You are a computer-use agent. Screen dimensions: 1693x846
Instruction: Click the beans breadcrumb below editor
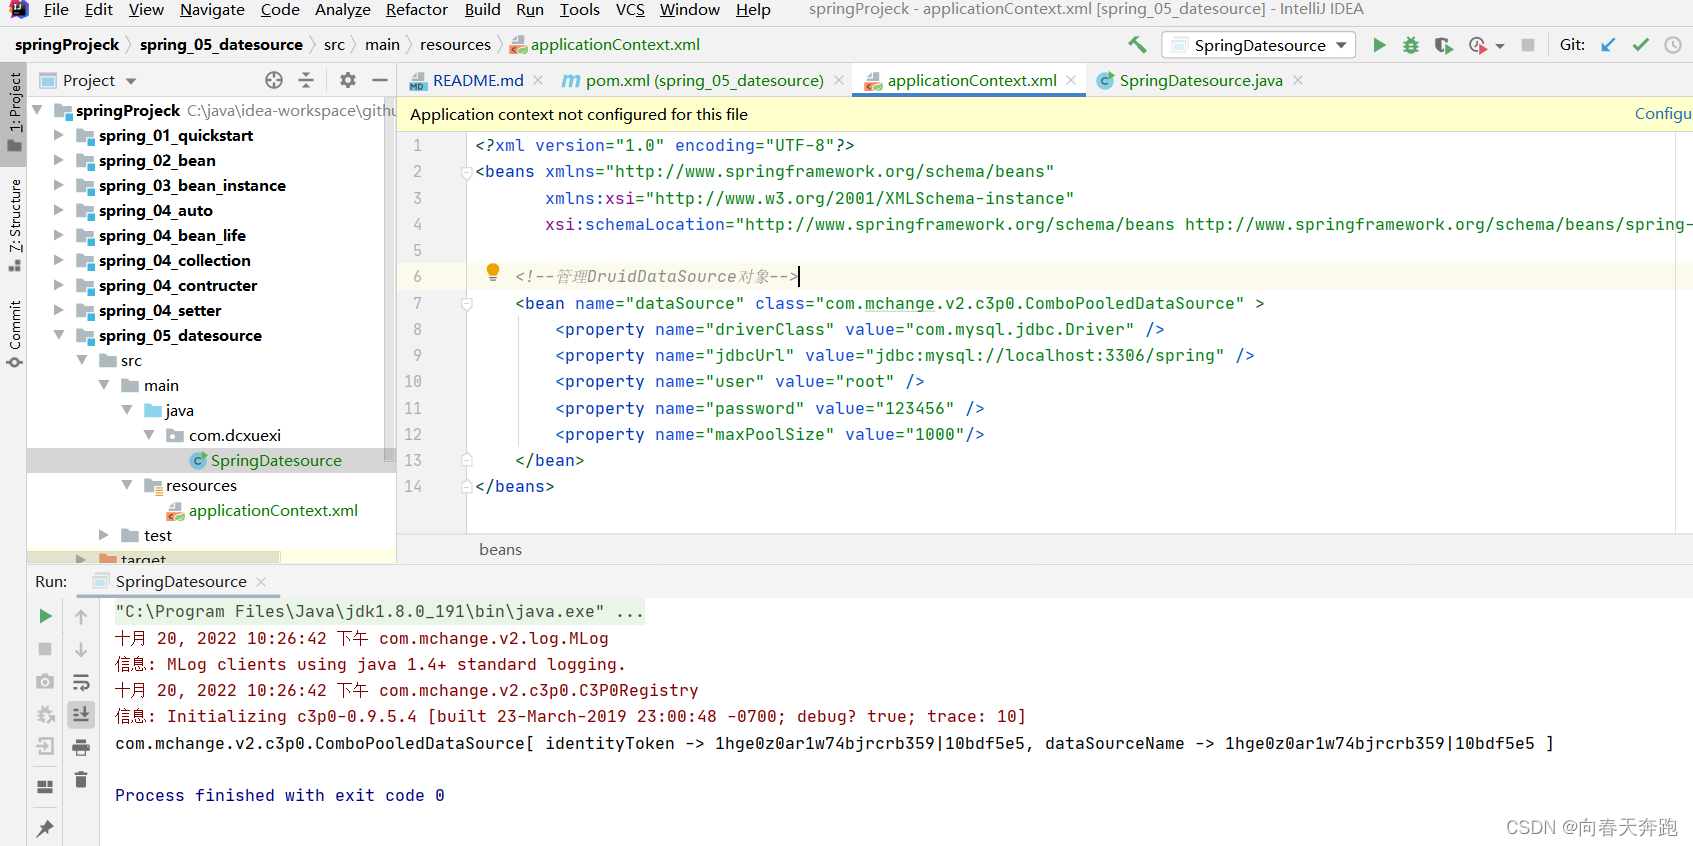pyautogui.click(x=500, y=549)
